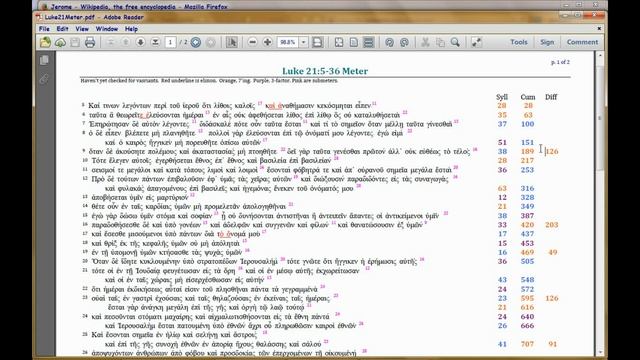Jump to last page arrow icon
This screenshot has width=640, height=360.
click(155, 42)
